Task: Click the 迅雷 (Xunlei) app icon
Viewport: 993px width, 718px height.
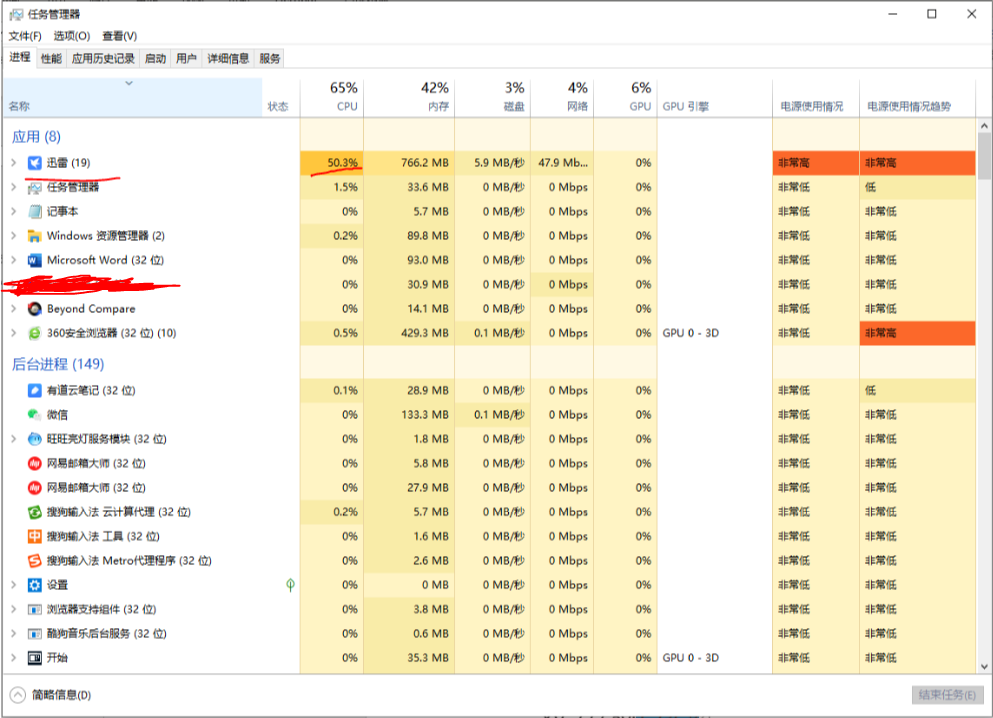Action: click(35, 163)
